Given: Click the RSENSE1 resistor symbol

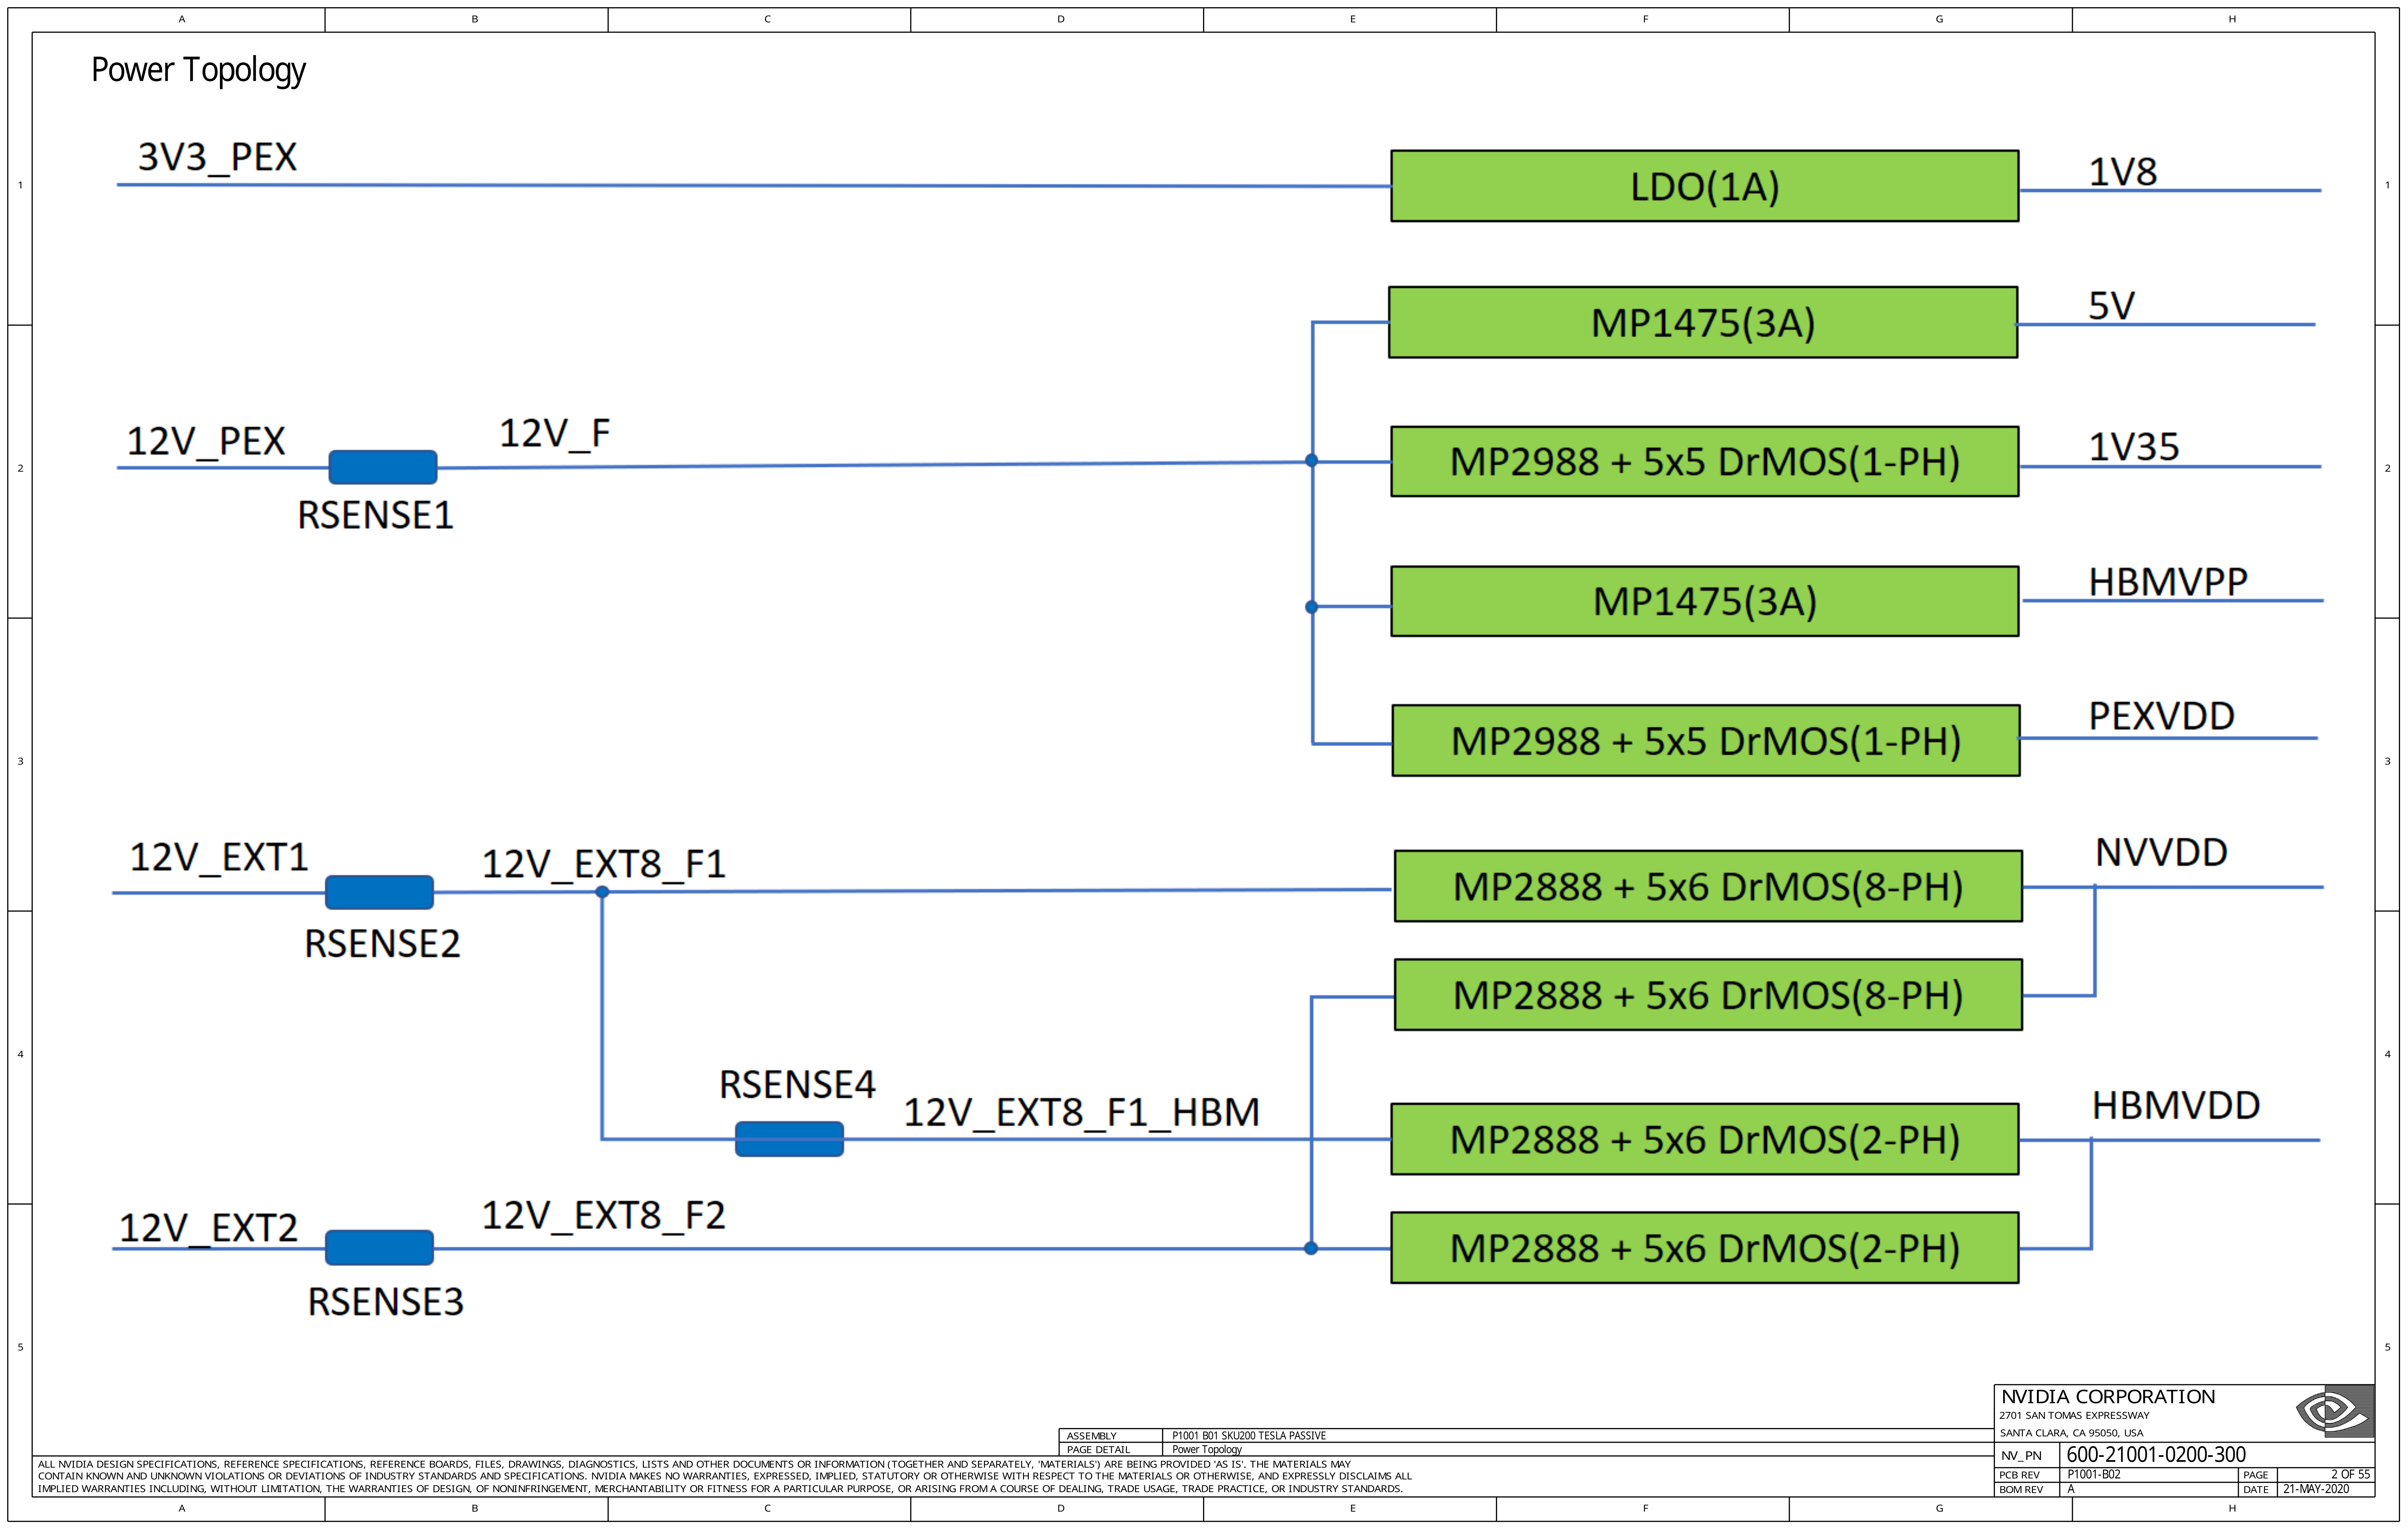Looking at the screenshot, I should click(383, 467).
